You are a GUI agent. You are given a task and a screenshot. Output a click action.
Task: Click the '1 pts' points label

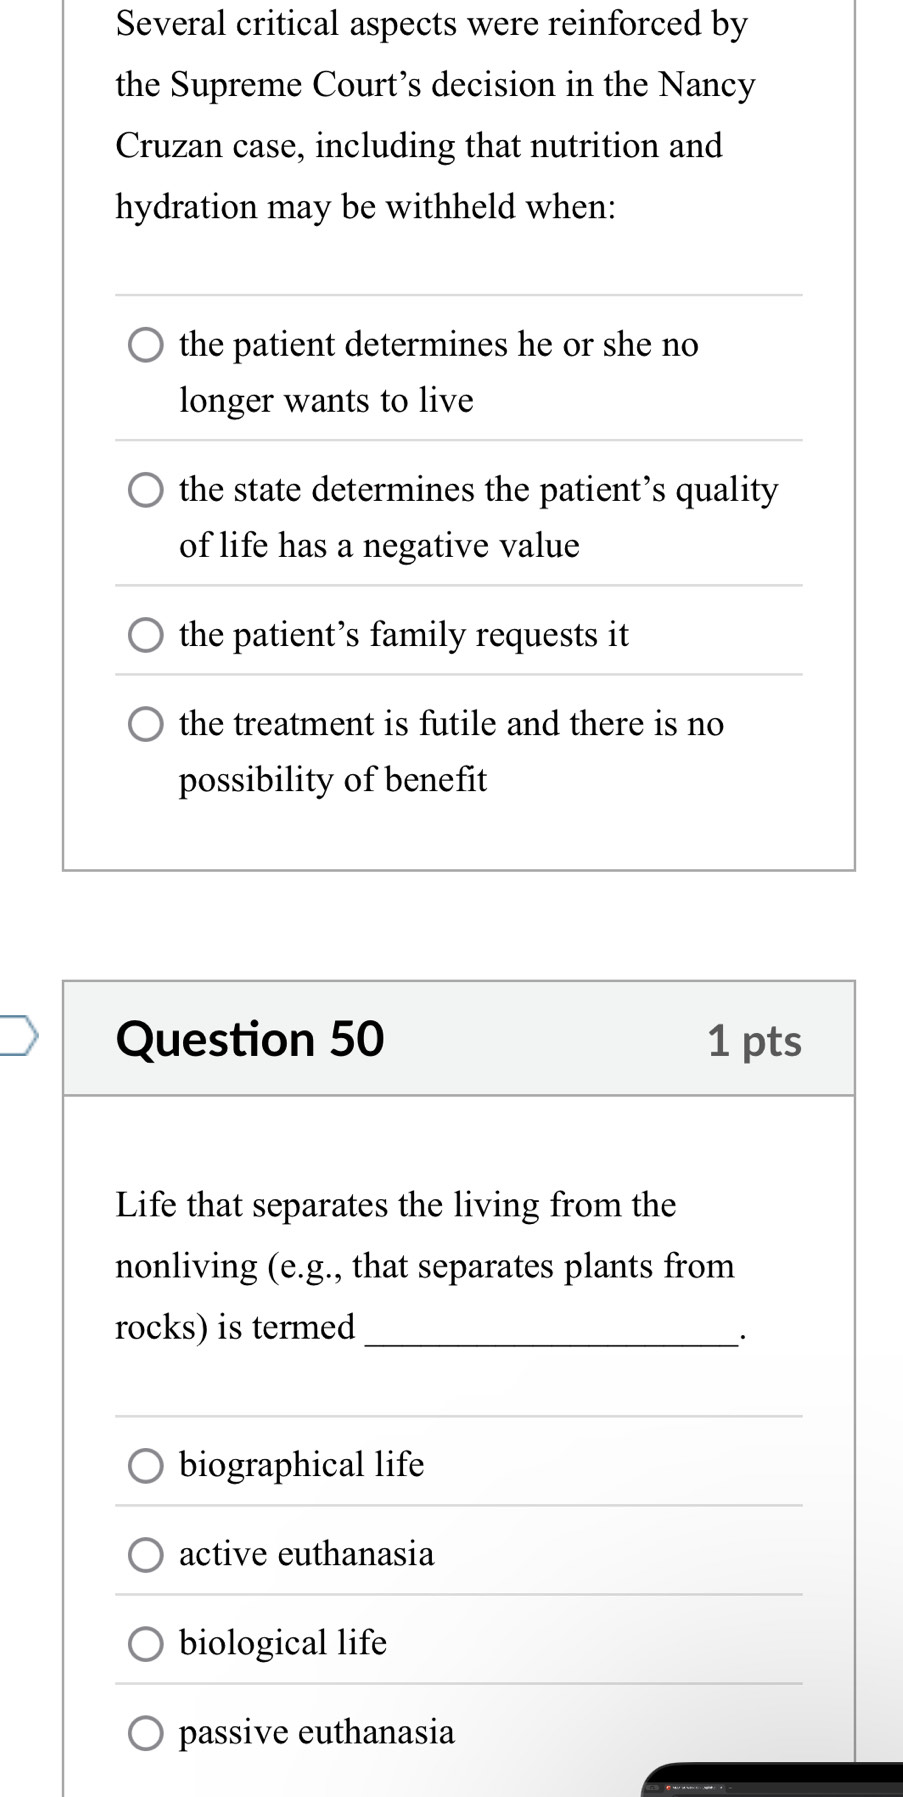(x=754, y=1041)
